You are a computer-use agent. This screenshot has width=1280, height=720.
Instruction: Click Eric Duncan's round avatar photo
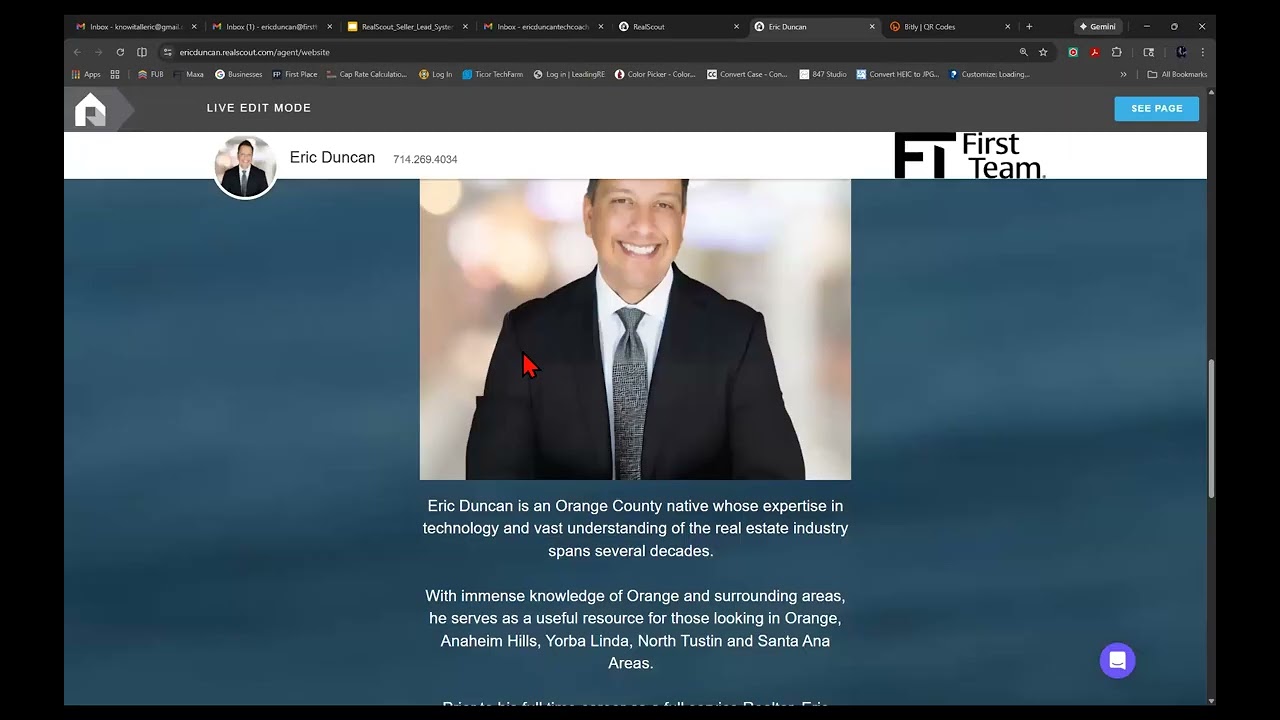point(245,167)
